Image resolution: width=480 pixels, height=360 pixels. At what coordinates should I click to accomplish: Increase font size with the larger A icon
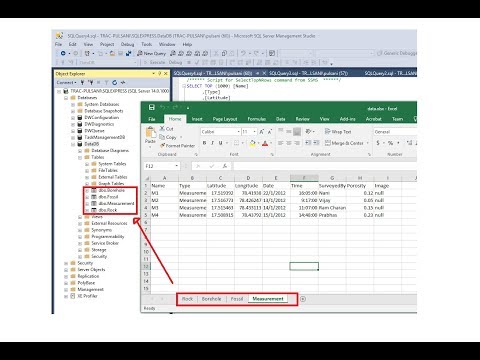click(x=262, y=132)
